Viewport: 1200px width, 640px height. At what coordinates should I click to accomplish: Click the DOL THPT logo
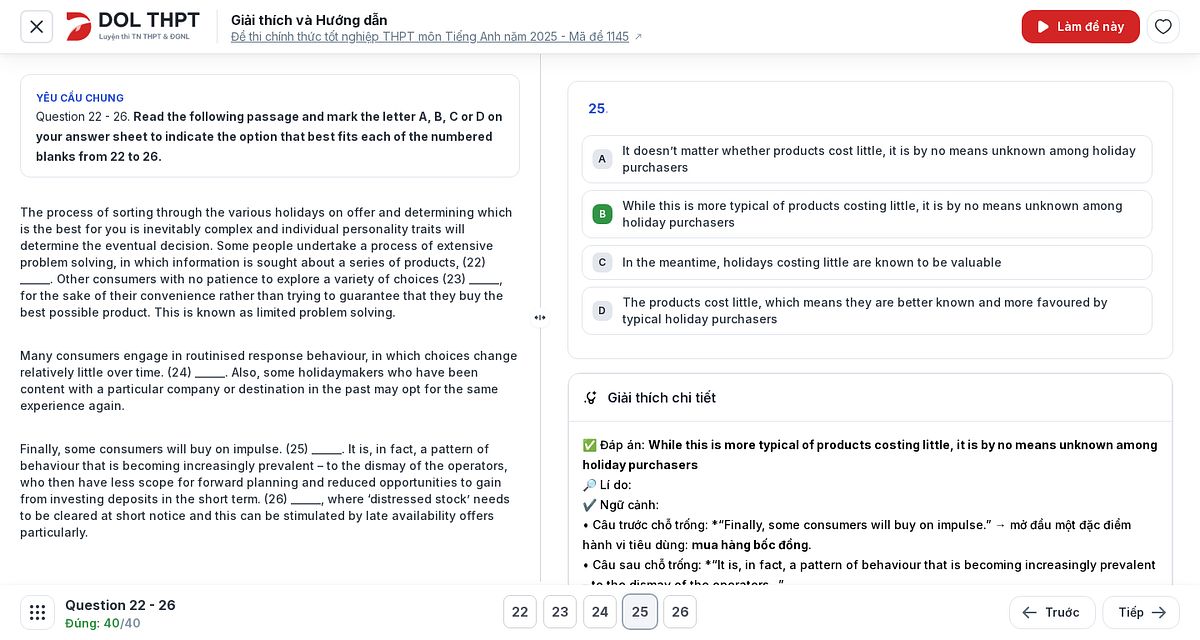point(133,27)
